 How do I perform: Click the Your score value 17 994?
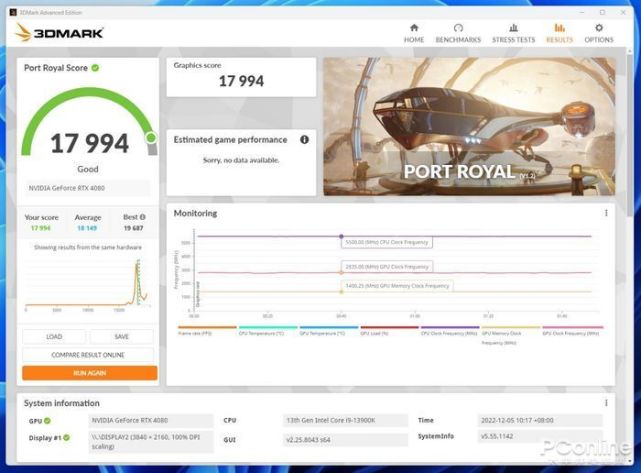tap(41, 228)
